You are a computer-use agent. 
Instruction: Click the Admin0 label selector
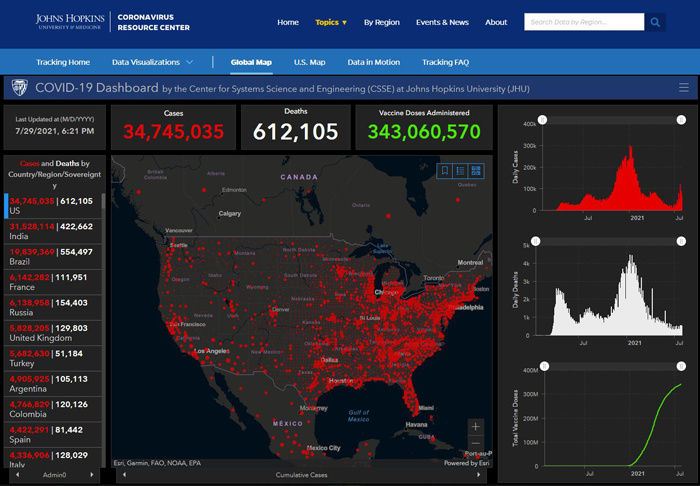pos(54,475)
